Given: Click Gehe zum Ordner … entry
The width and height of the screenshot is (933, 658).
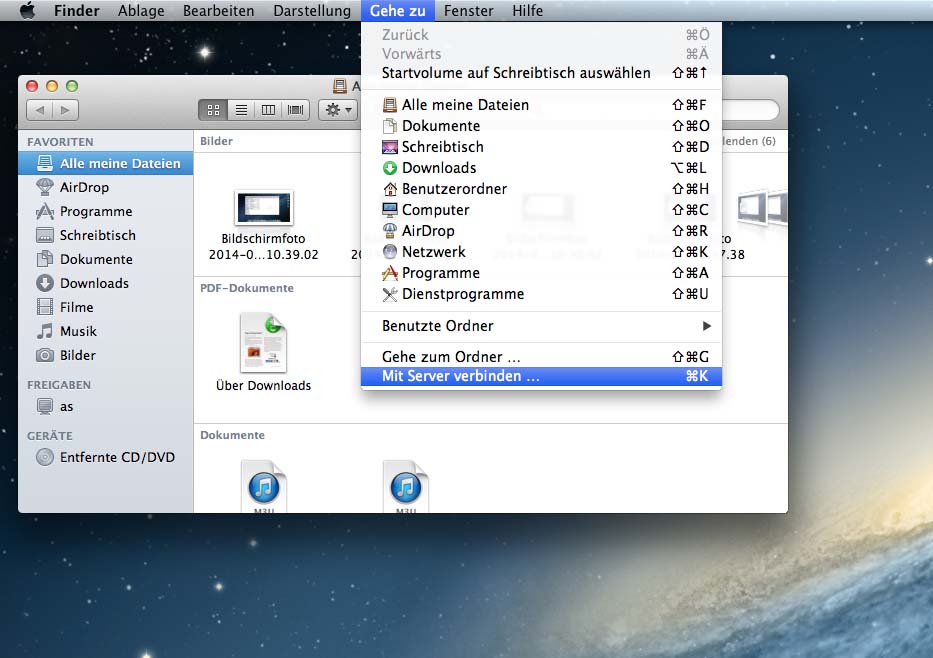Looking at the screenshot, I should [x=451, y=357].
